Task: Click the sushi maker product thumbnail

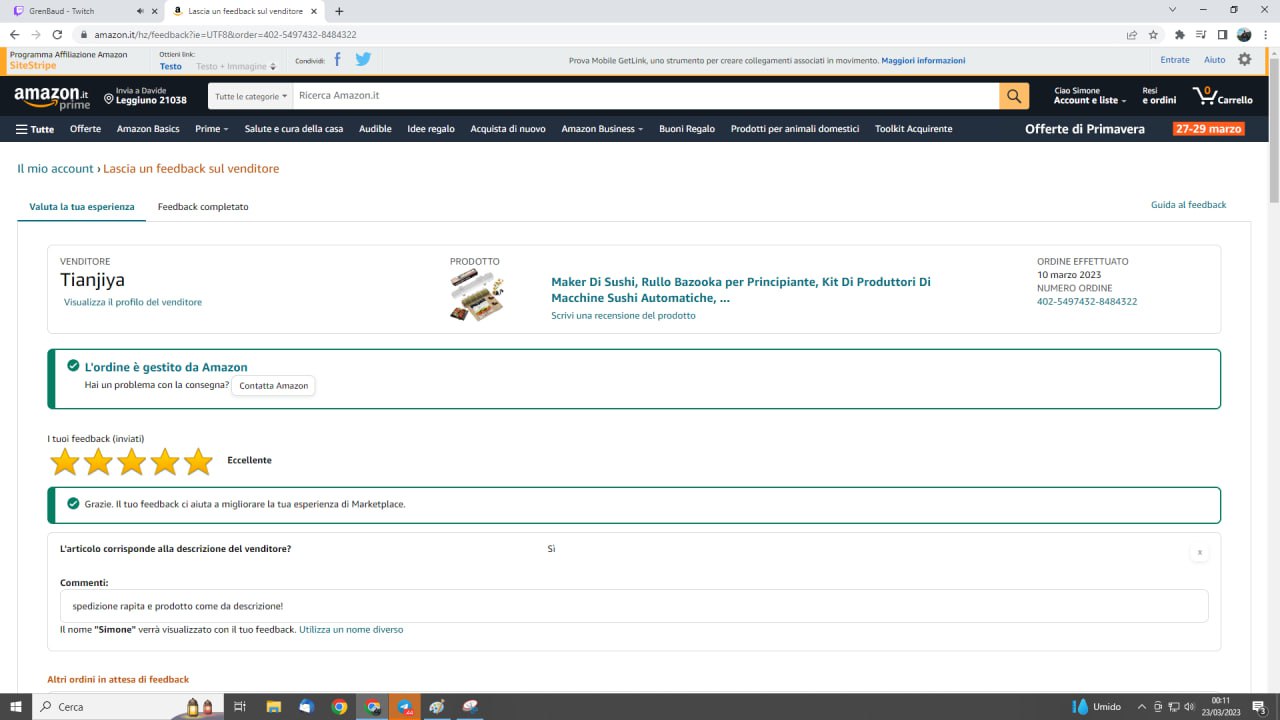Action: pos(477,297)
